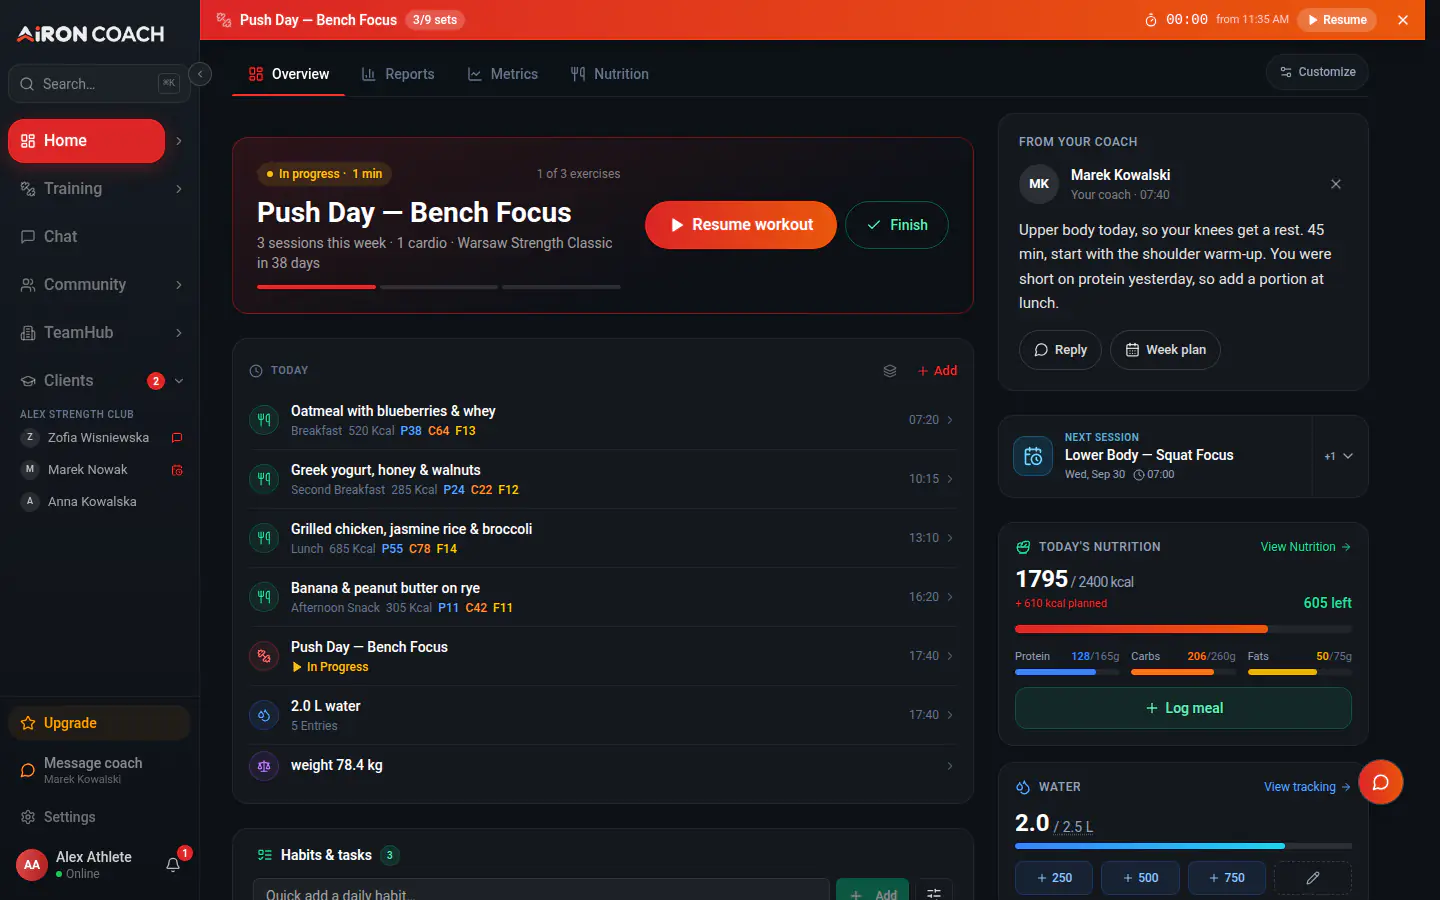Viewport: 1440px width, 900px height.
Task: Click the weight scale entry icon
Action: pos(264,766)
